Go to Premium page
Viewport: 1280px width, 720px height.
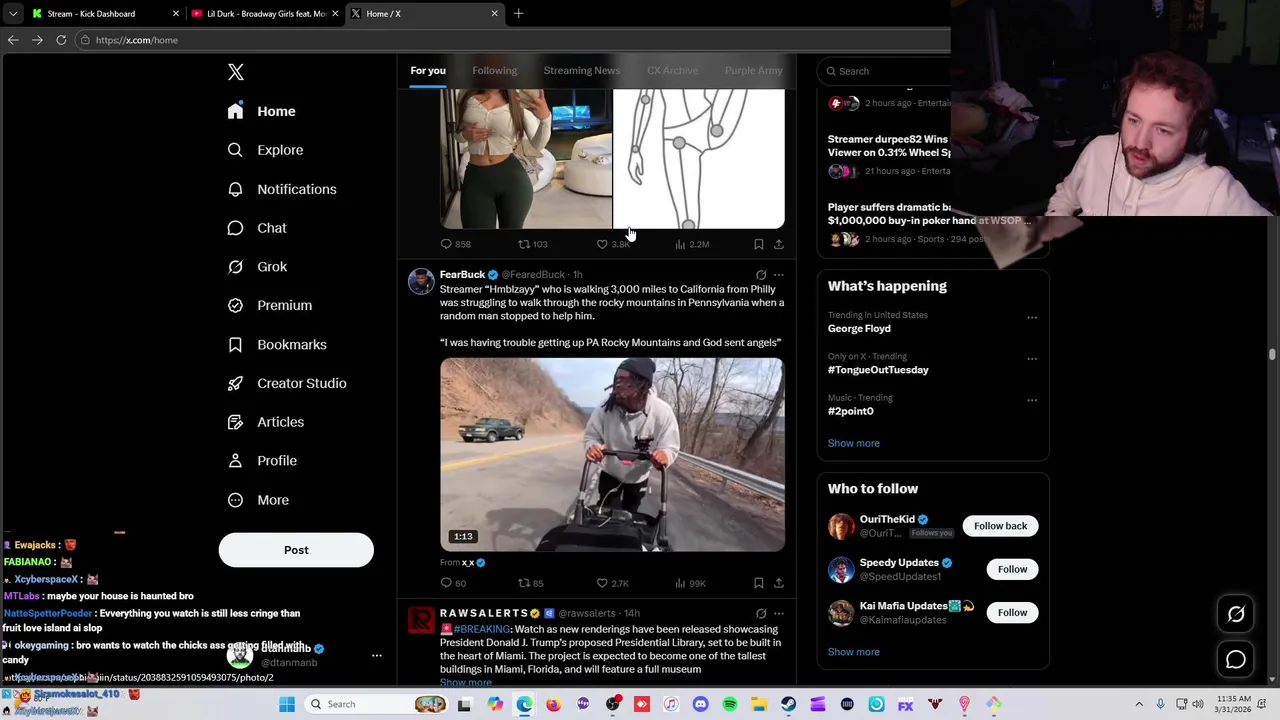click(270, 305)
